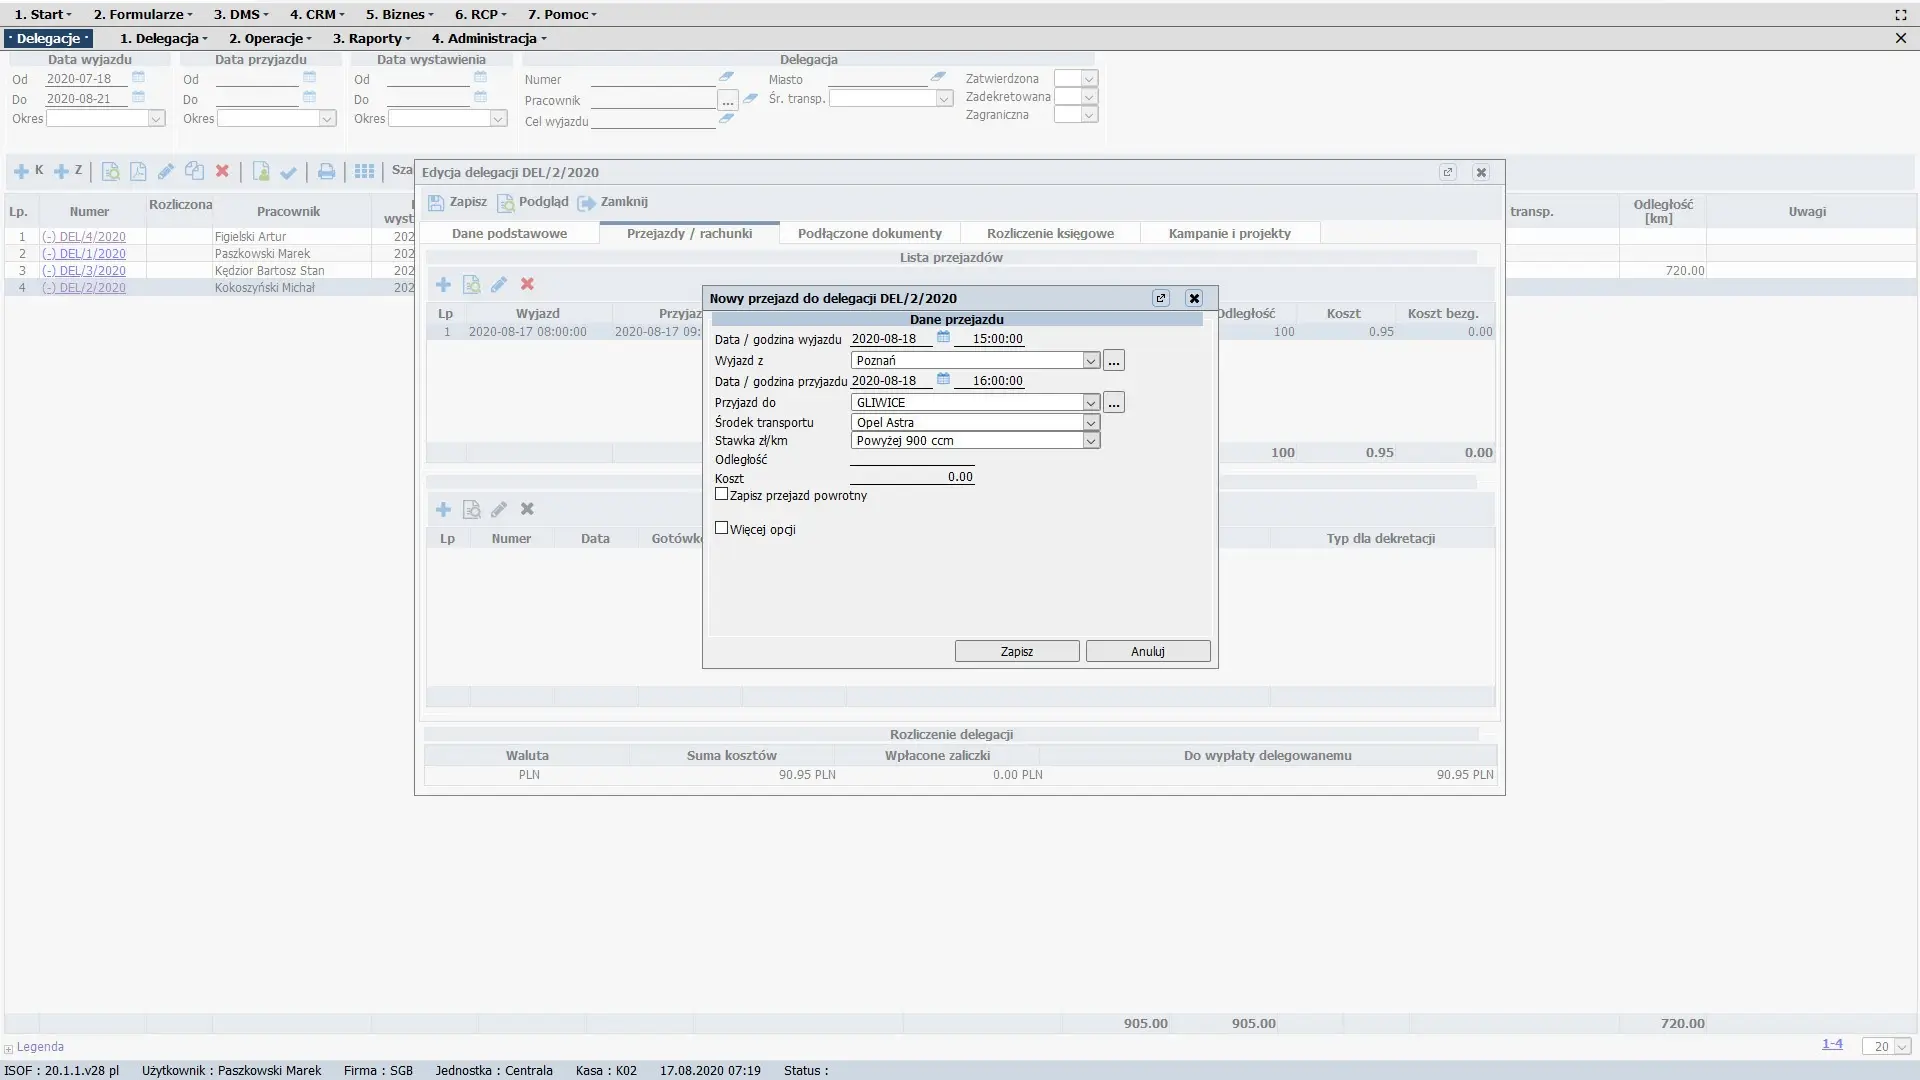Switch to Podłączone dokumenty tab
This screenshot has width=1920, height=1080.
(869, 234)
